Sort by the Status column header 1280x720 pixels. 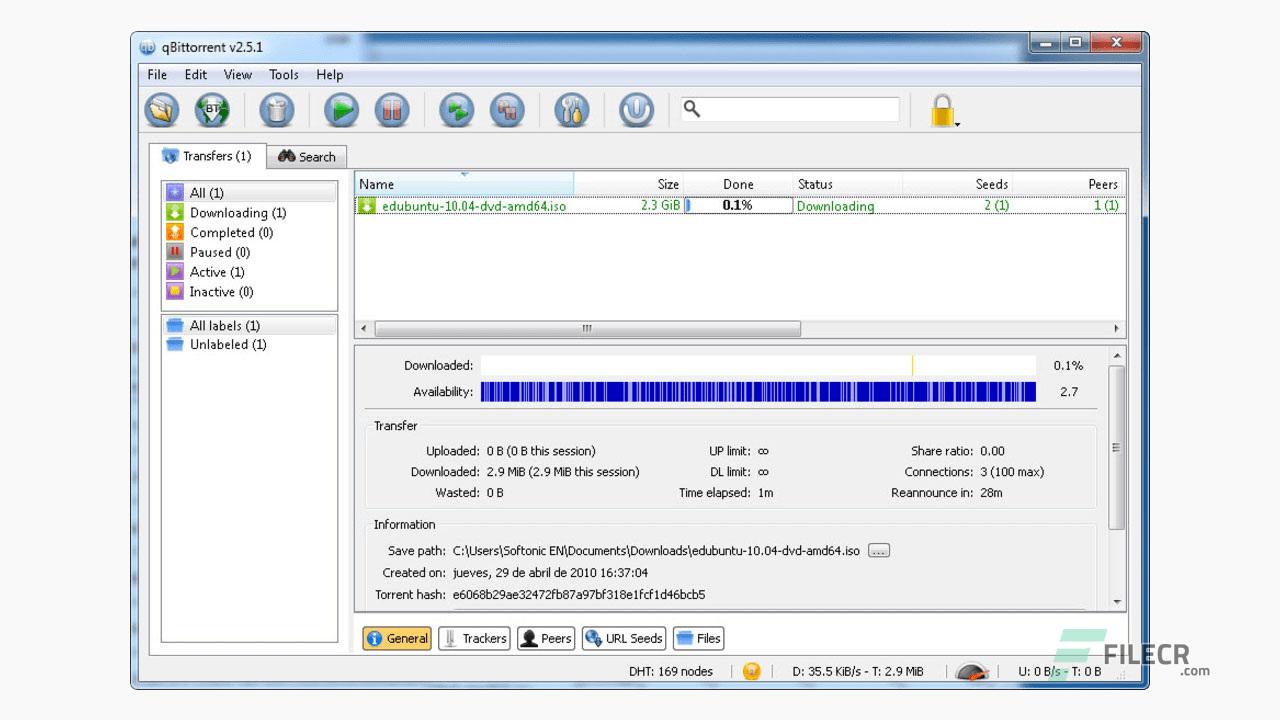point(848,184)
